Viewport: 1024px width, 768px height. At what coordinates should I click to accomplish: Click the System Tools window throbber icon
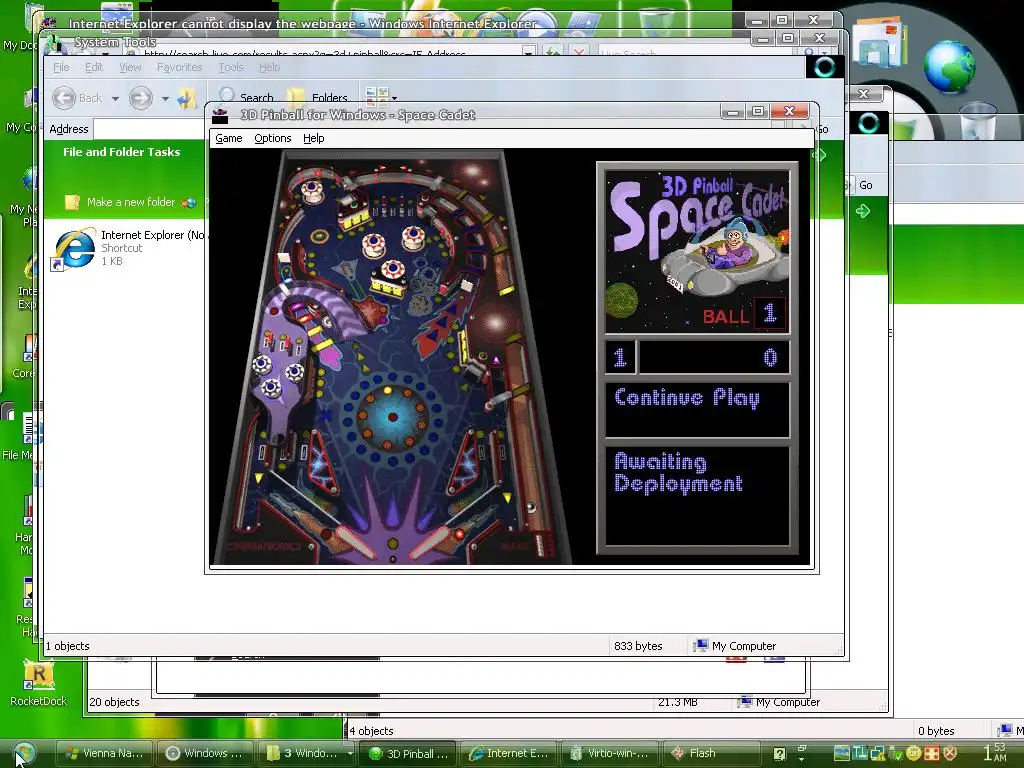click(824, 67)
